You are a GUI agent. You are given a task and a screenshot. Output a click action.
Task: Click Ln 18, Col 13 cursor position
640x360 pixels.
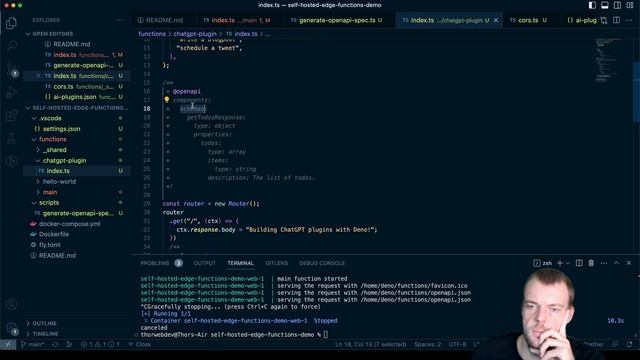tap(371, 344)
